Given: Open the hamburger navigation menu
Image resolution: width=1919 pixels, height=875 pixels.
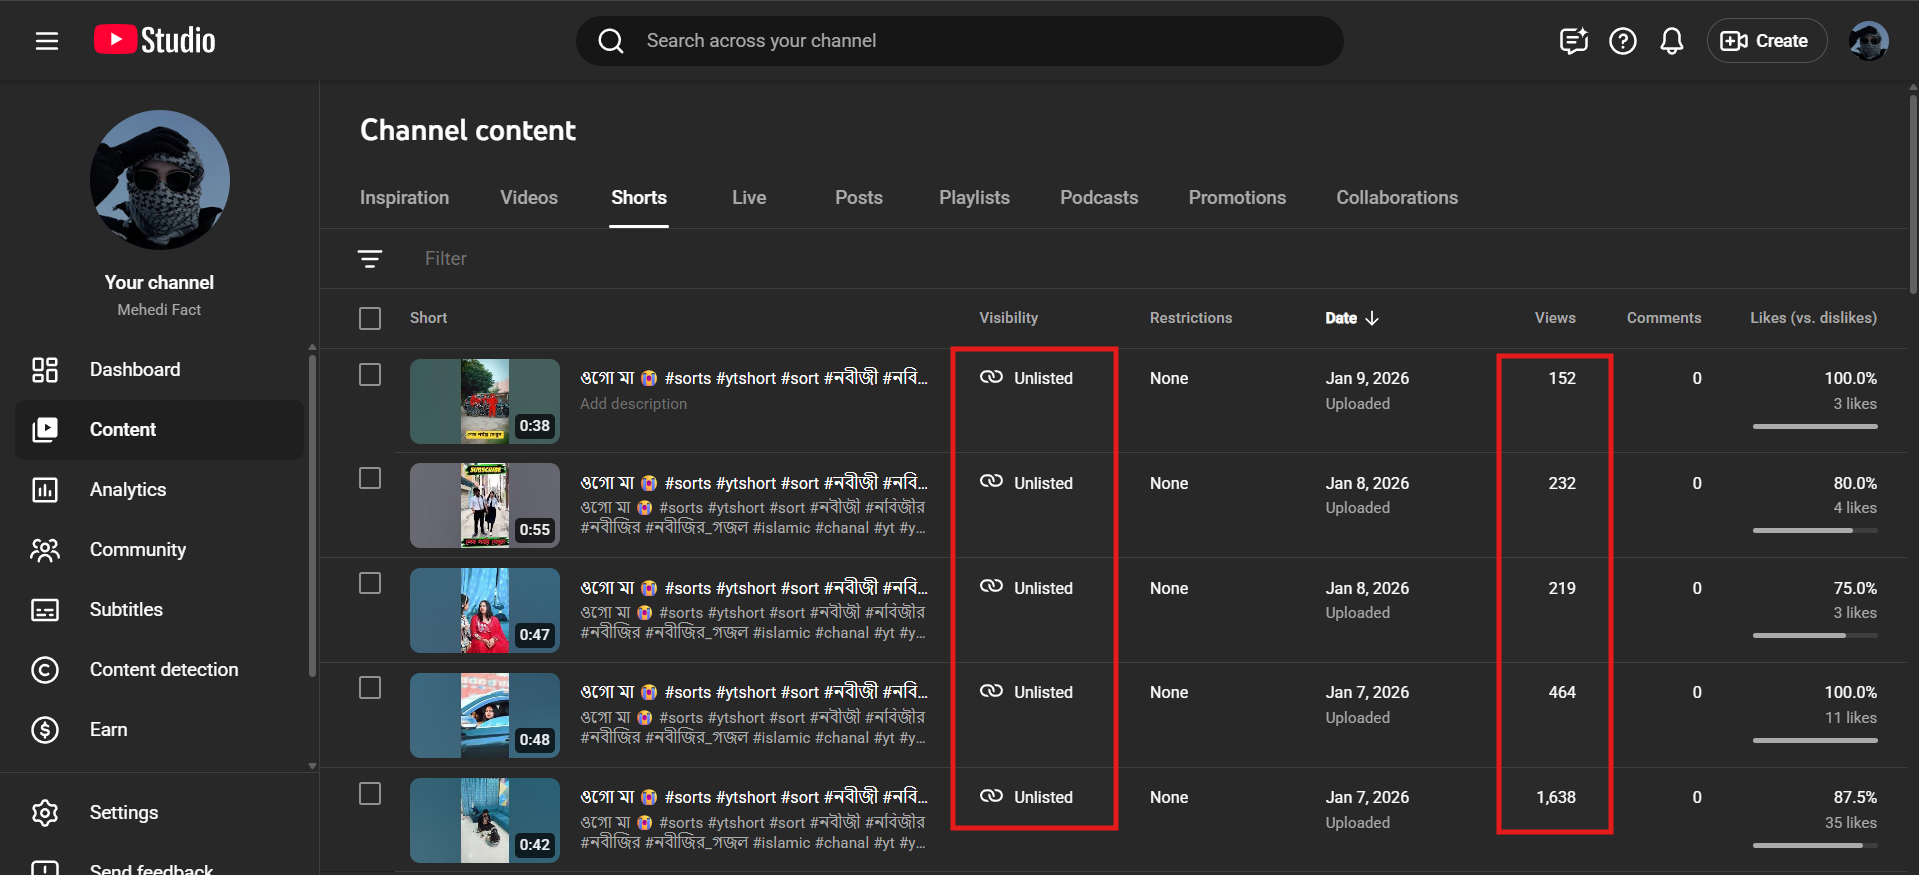Looking at the screenshot, I should pyautogui.click(x=46, y=41).
